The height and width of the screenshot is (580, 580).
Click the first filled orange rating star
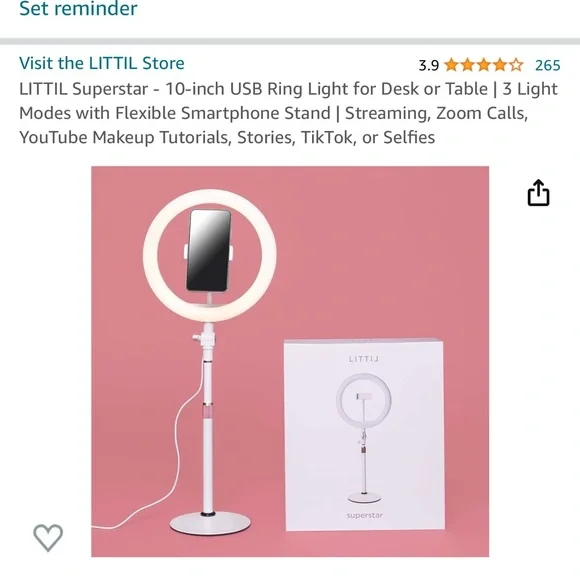[451, 65]
